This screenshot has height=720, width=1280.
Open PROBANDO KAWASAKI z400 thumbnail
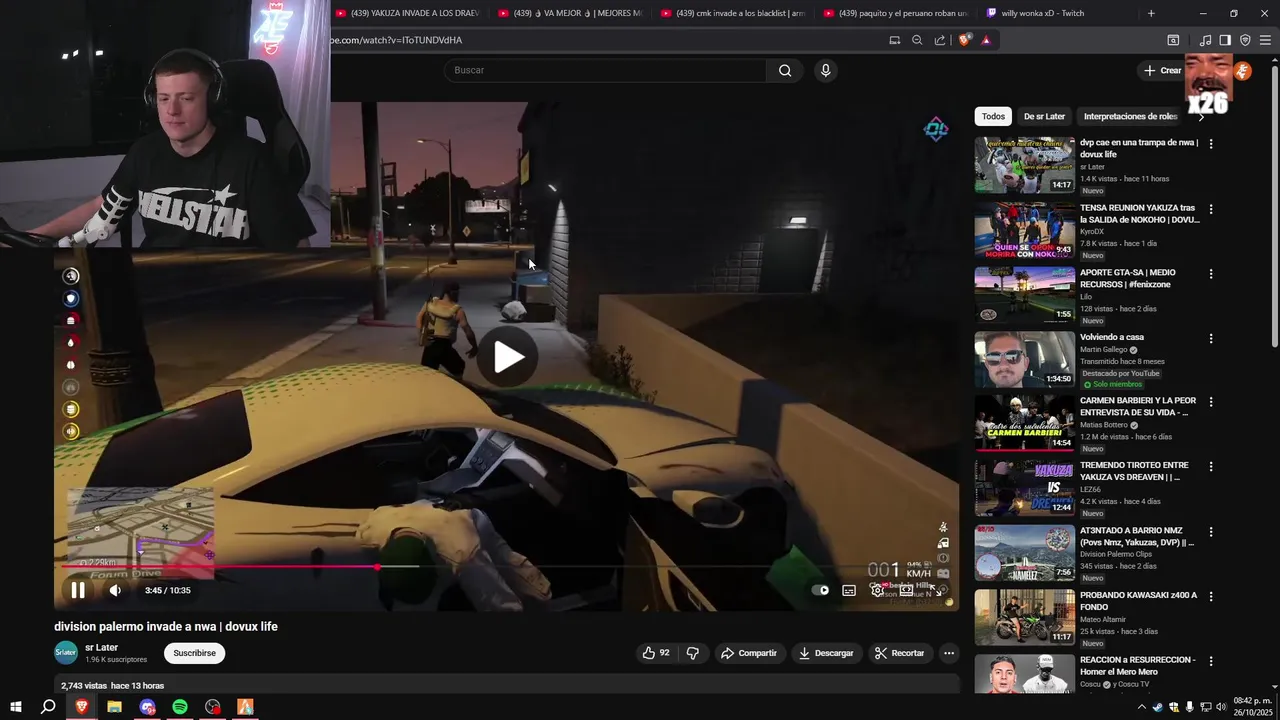pos(1025,617)
